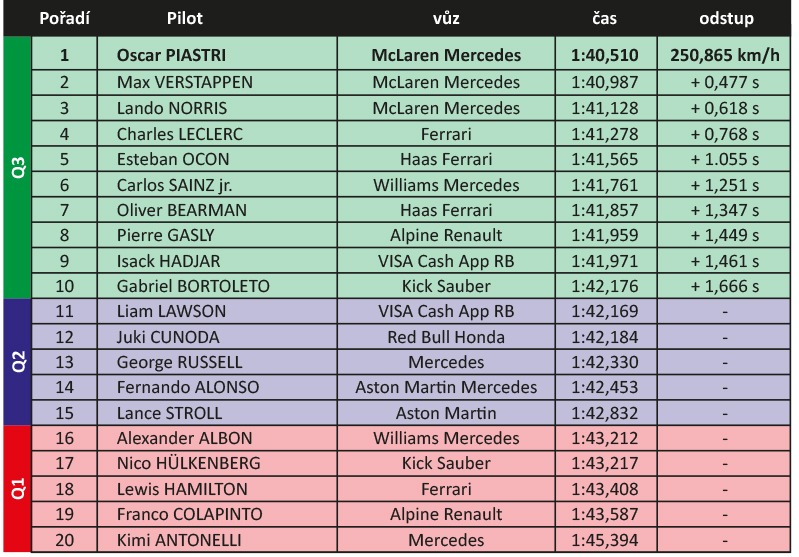Select Lewis HAMILTON's time 1:43,408
Viewport: 799px width, 557px height.
click(x=606, y=489)
